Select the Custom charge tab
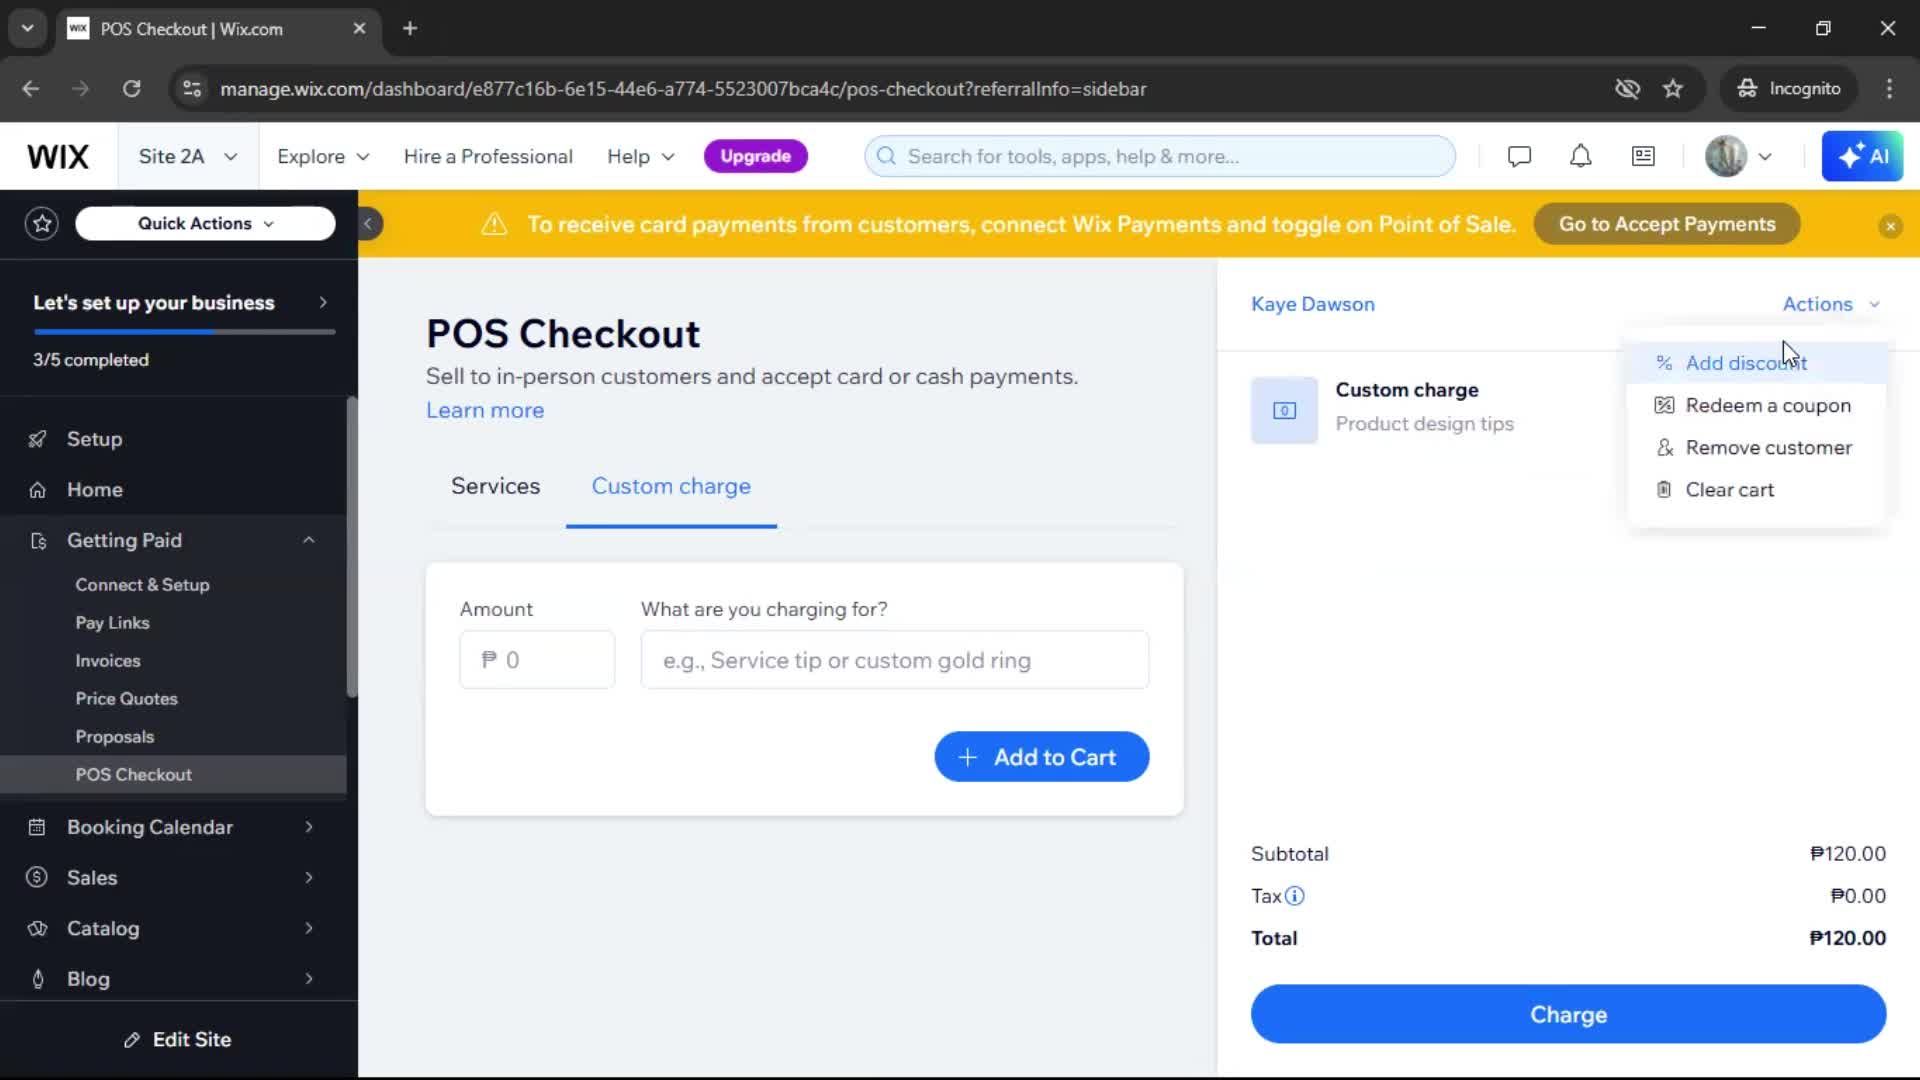Viewport: 1920px width, 1080px height. [671, 486]
